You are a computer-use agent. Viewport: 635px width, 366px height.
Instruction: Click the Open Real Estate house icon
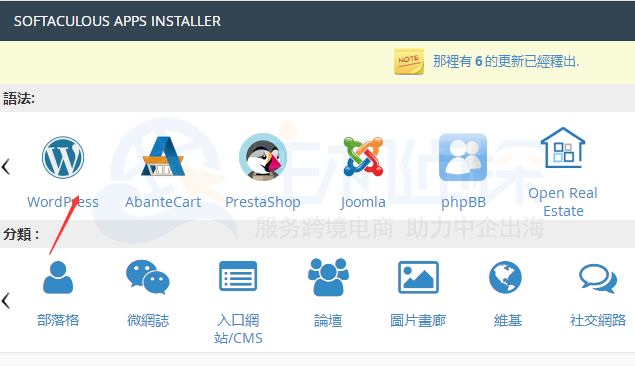click(563, 147)
